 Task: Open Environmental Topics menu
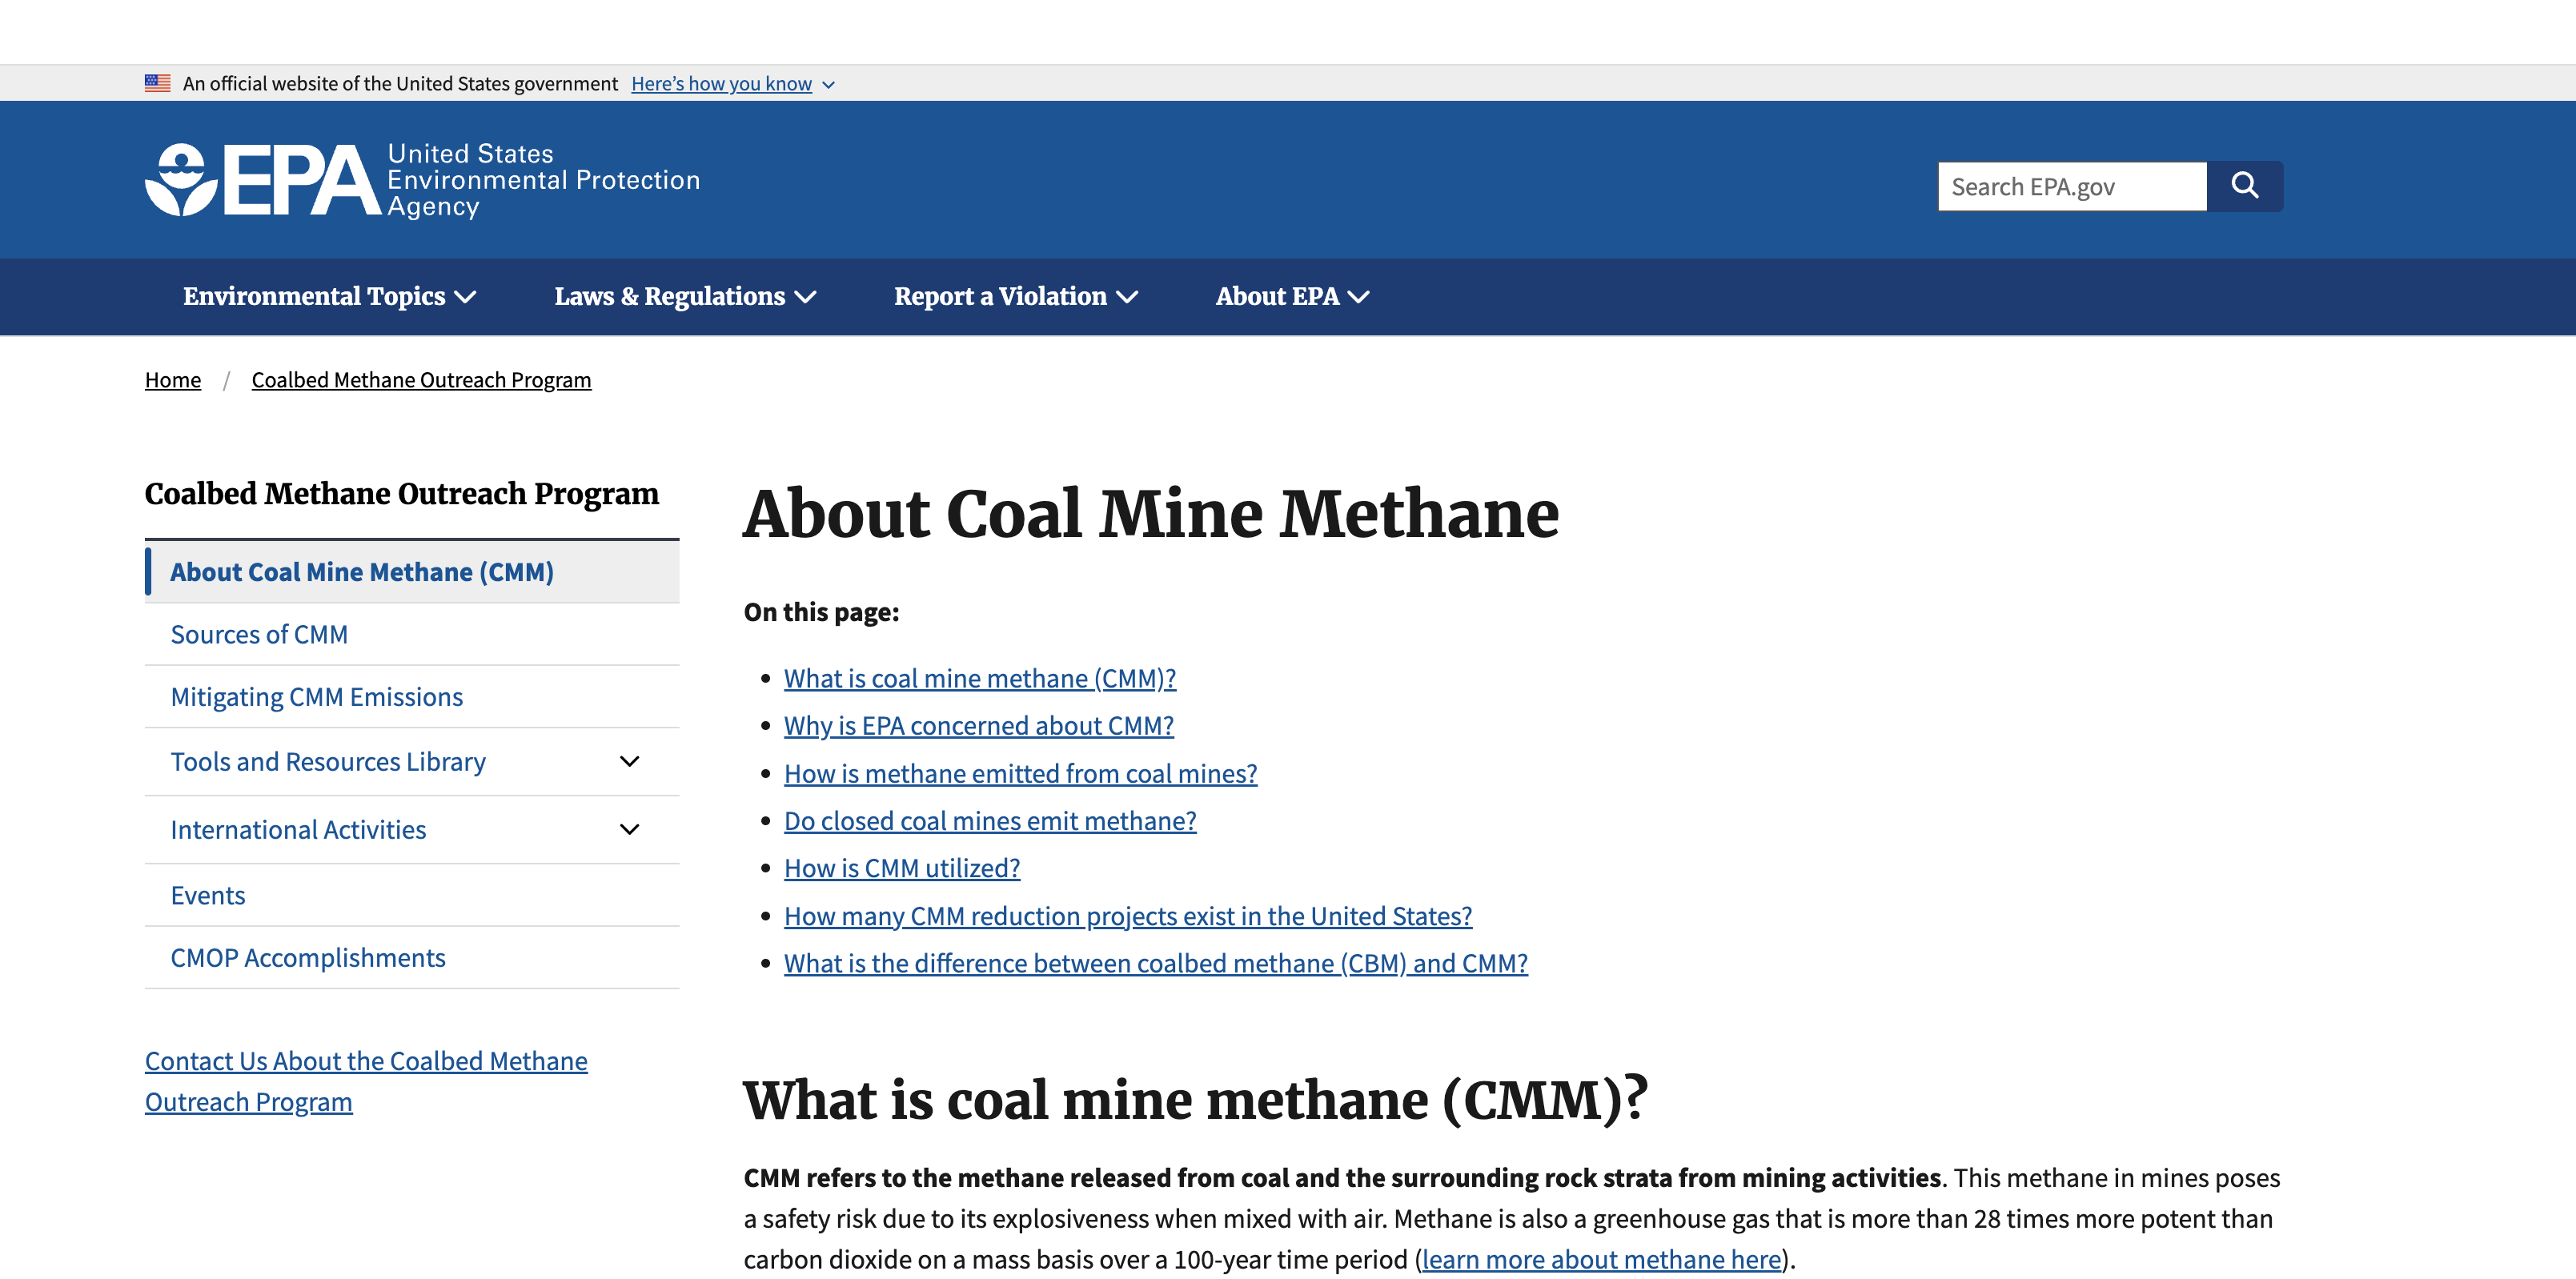(x=329, y=297)
